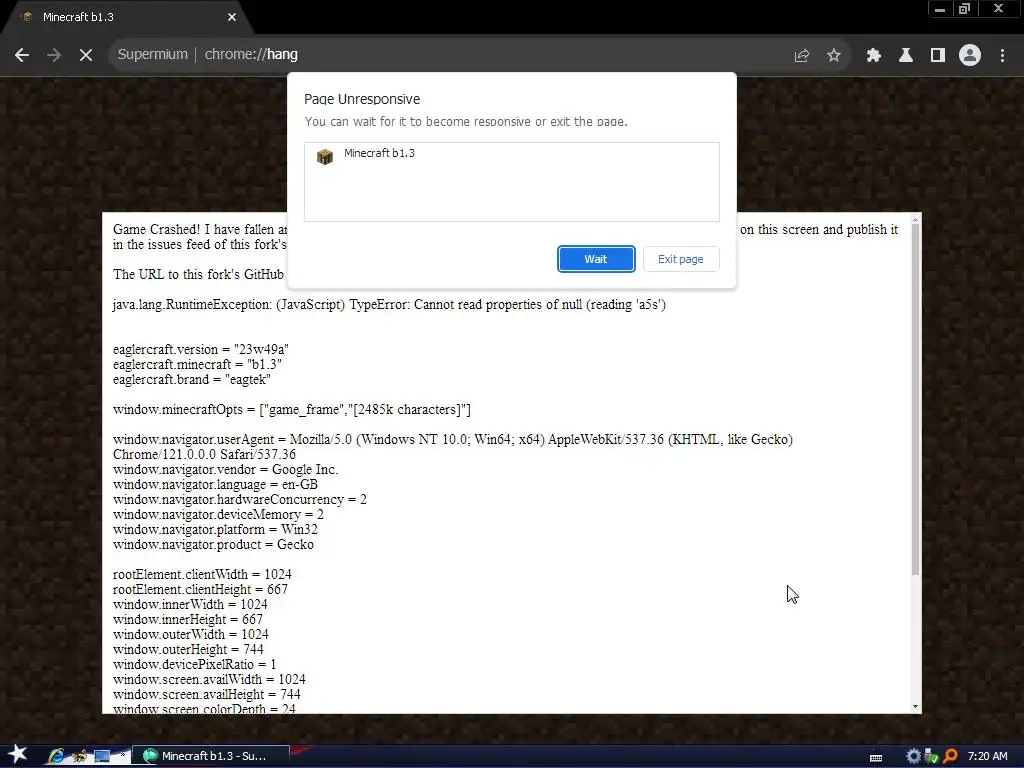The height and width of the screenshot is (768, 1024).
Task: Click the window.outerWidth = 1024 line
Action: [x=191, y=635]
